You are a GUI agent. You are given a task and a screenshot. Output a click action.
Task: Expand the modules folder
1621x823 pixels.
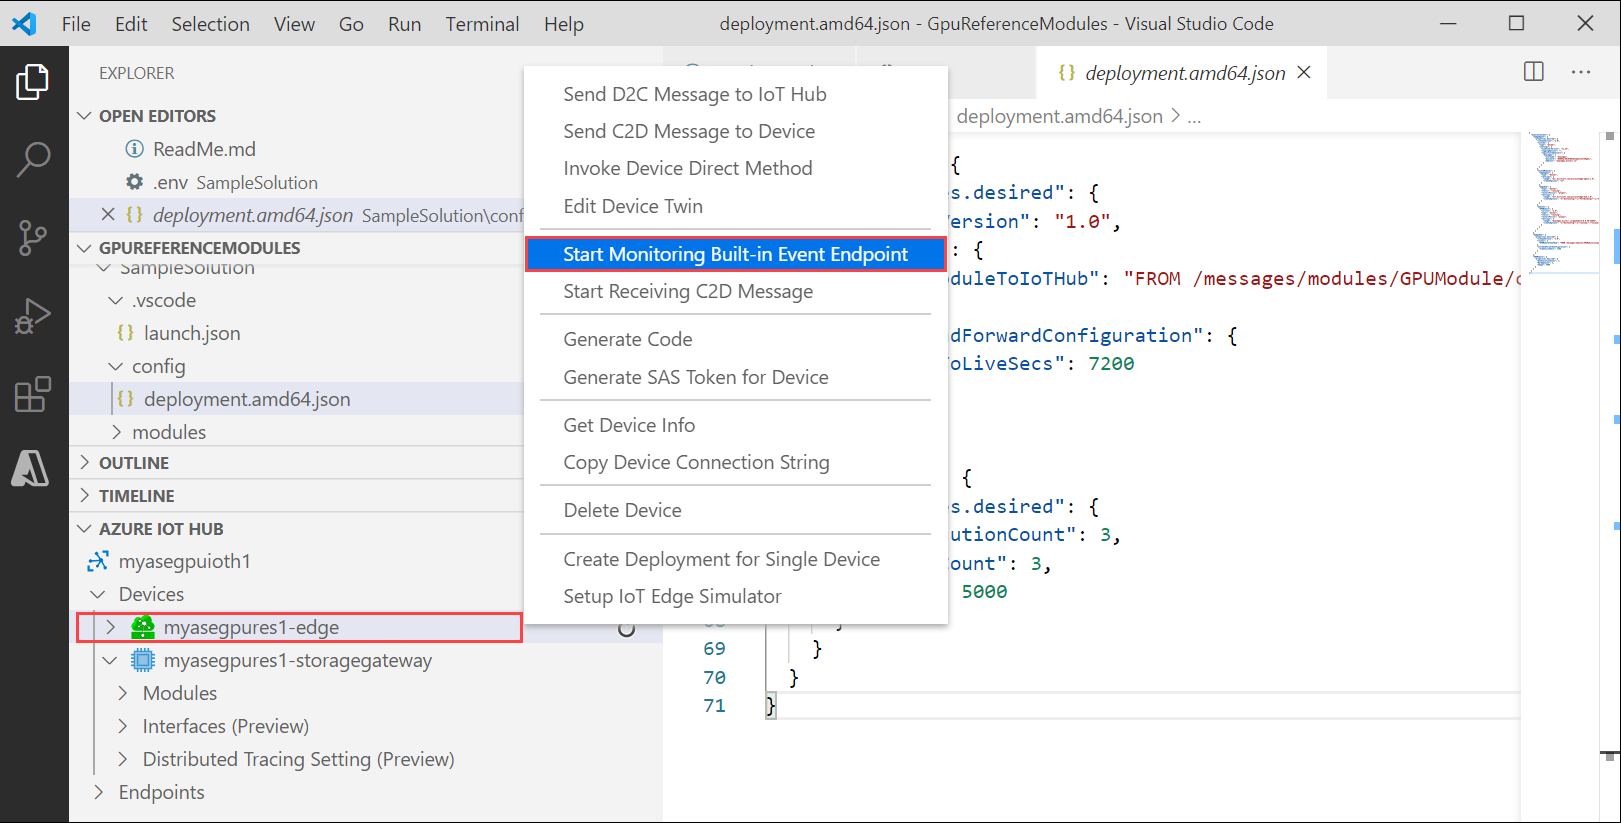tap(168, 432)
